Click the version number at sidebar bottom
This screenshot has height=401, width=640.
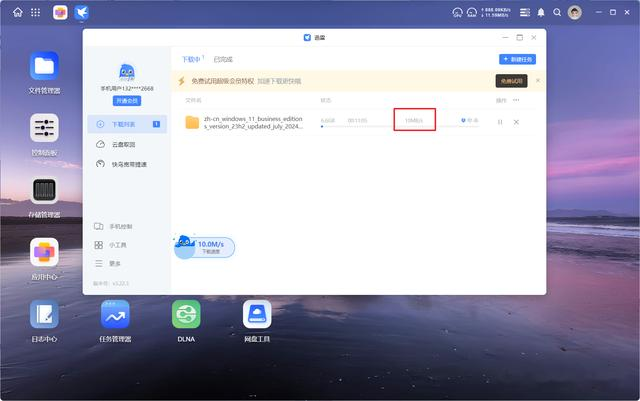pyautogui.click(x=111, y=283)
